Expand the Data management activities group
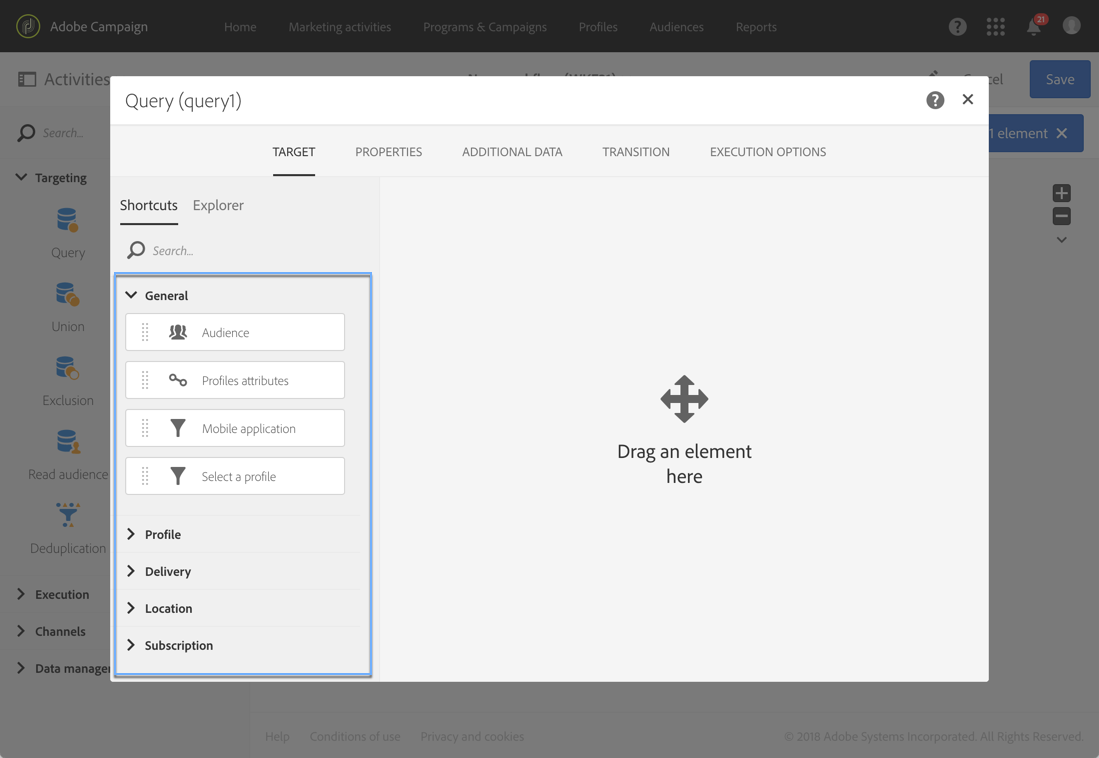 point(21,668)
